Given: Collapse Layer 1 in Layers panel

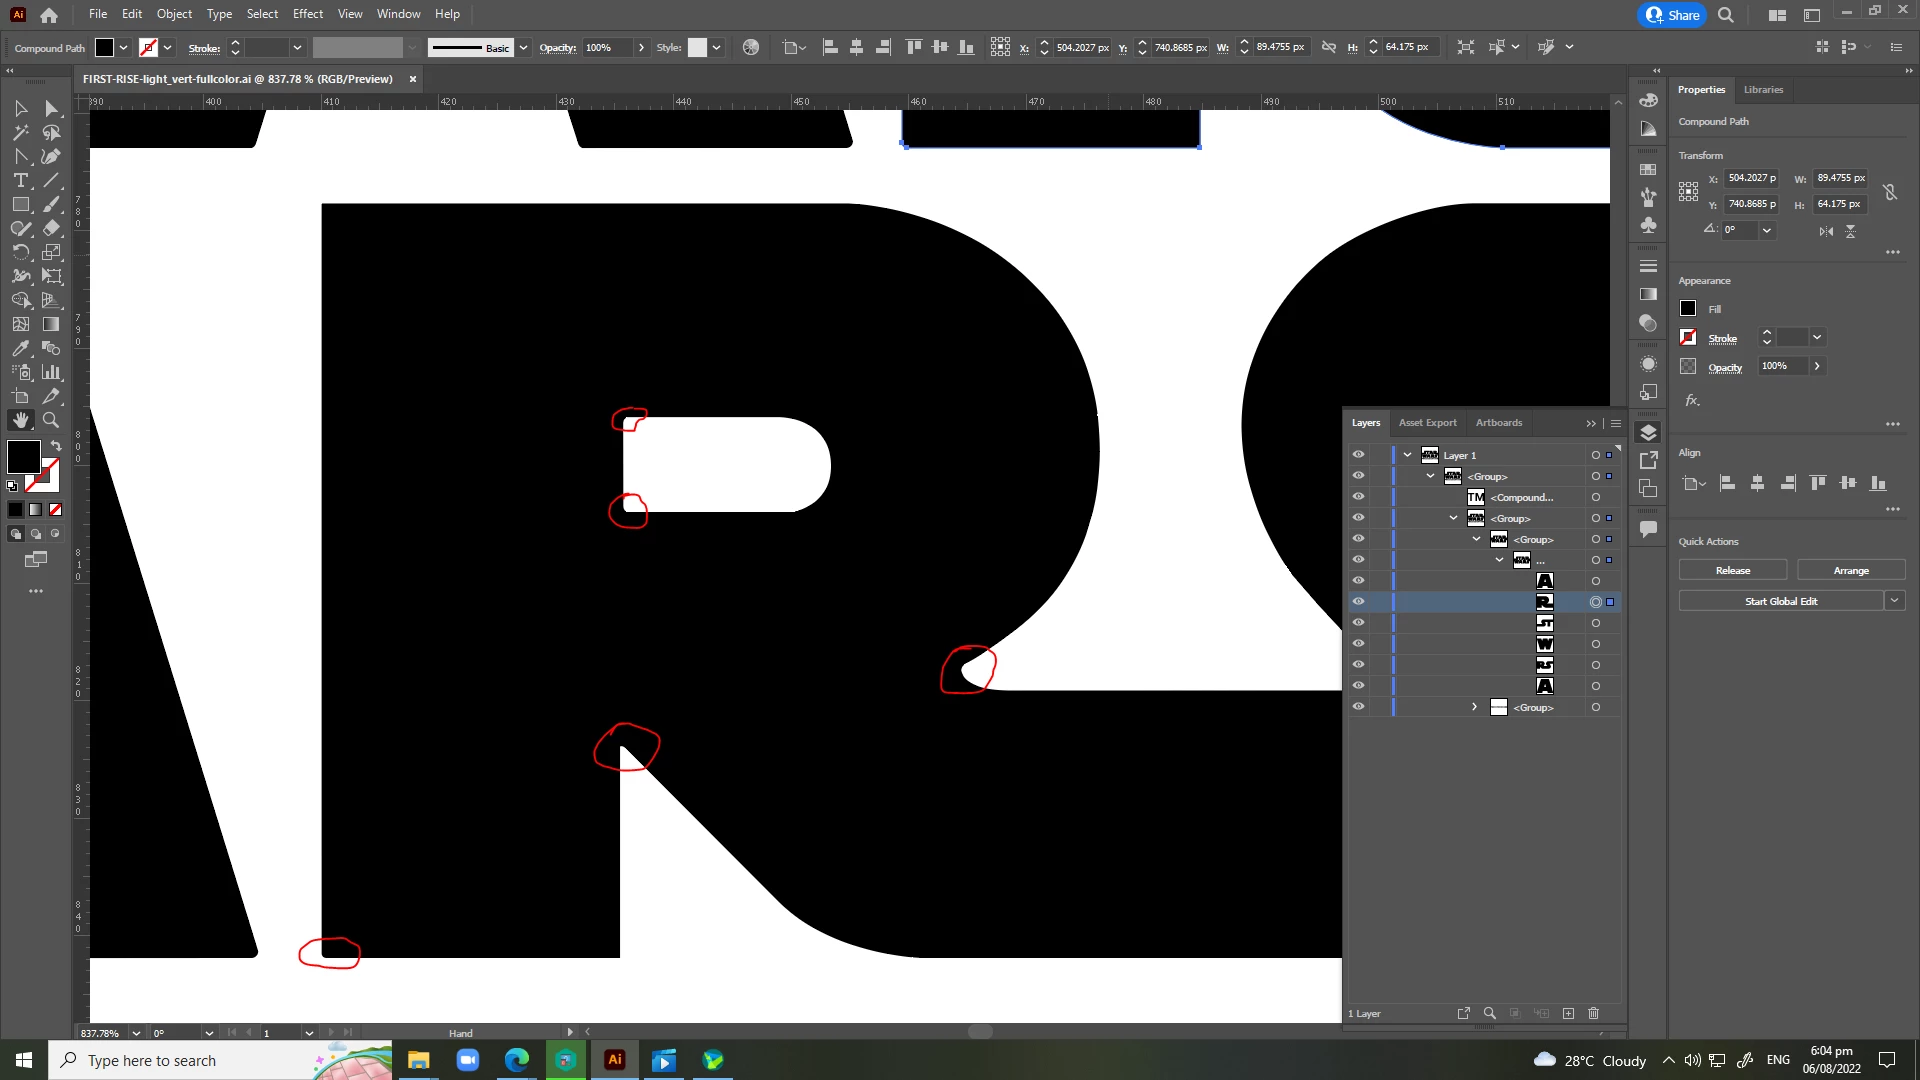Looking at the screenshot, I should pos(1407,454).
